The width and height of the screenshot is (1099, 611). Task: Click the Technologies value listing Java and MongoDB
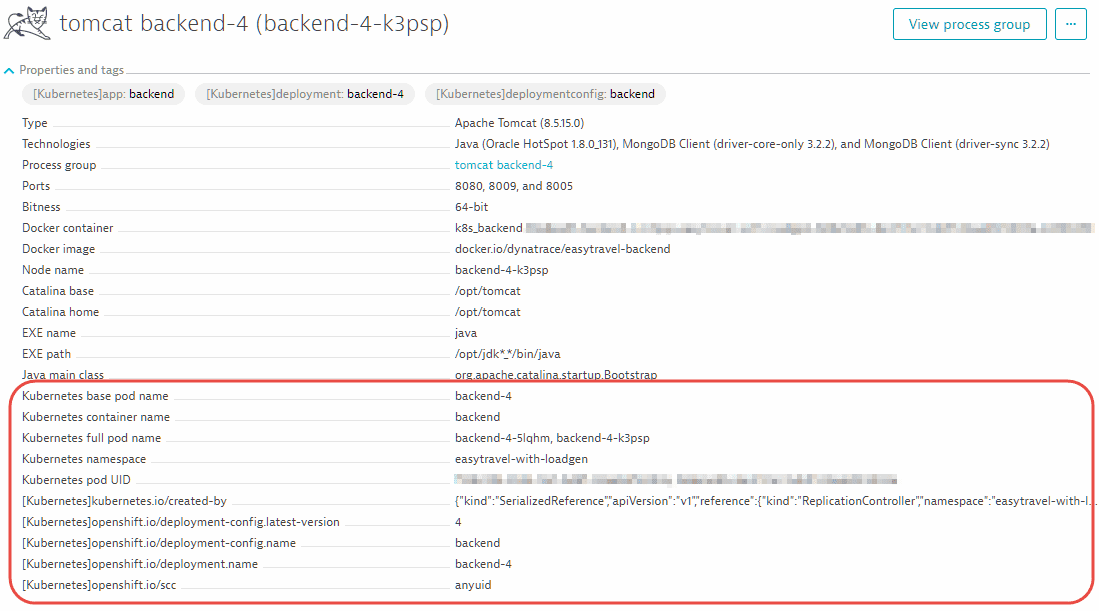752,144
